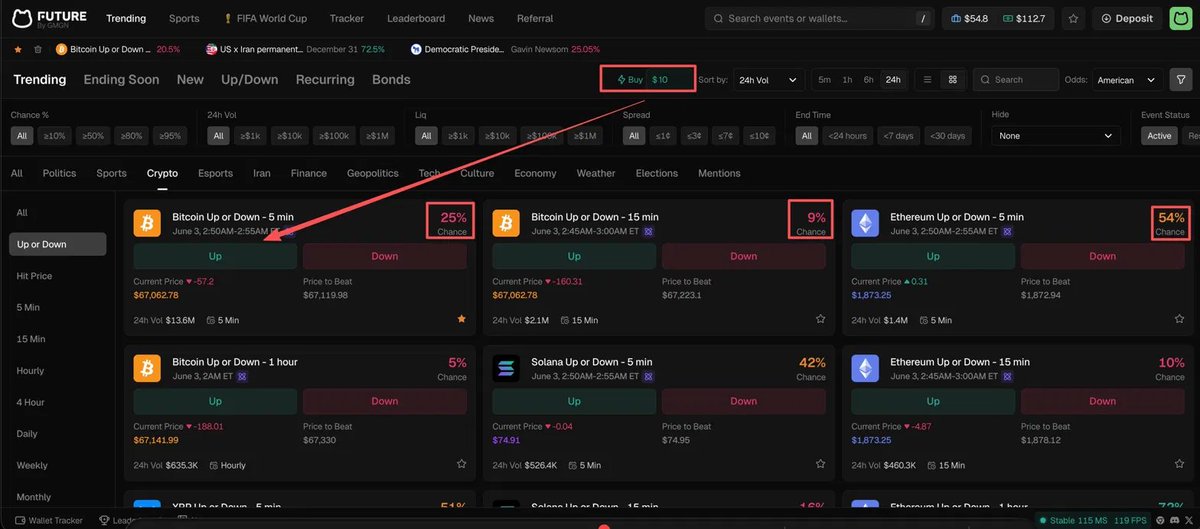1200x529 pixels.
Task: Star the Bitcoin Up or Down 1 hour card
Action: [461, 464]
